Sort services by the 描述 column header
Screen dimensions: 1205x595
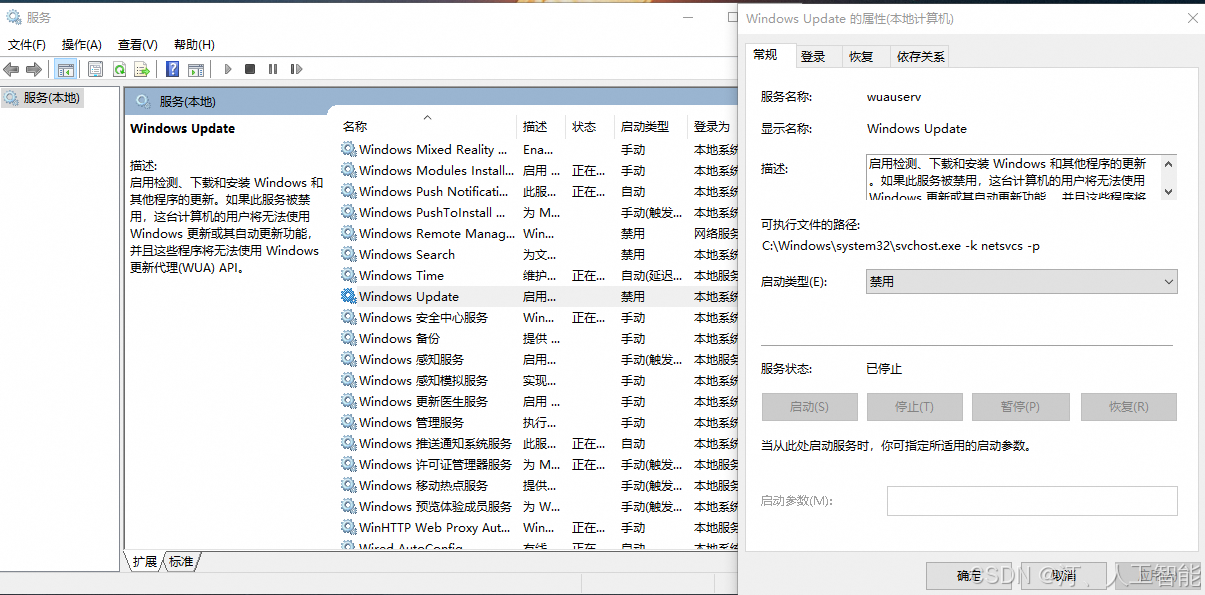point(542,127)
